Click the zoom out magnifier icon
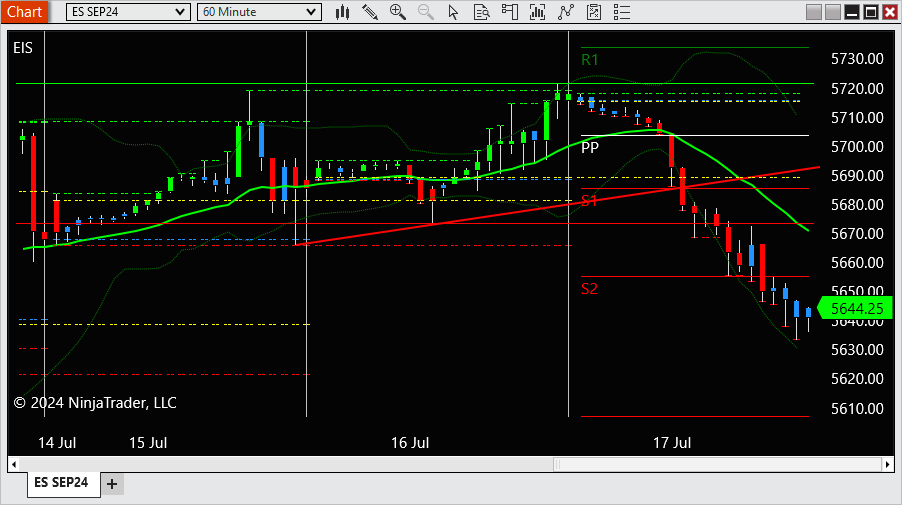Screen dimensions: 902x505 pyautogui.click(x=426, y=12)
